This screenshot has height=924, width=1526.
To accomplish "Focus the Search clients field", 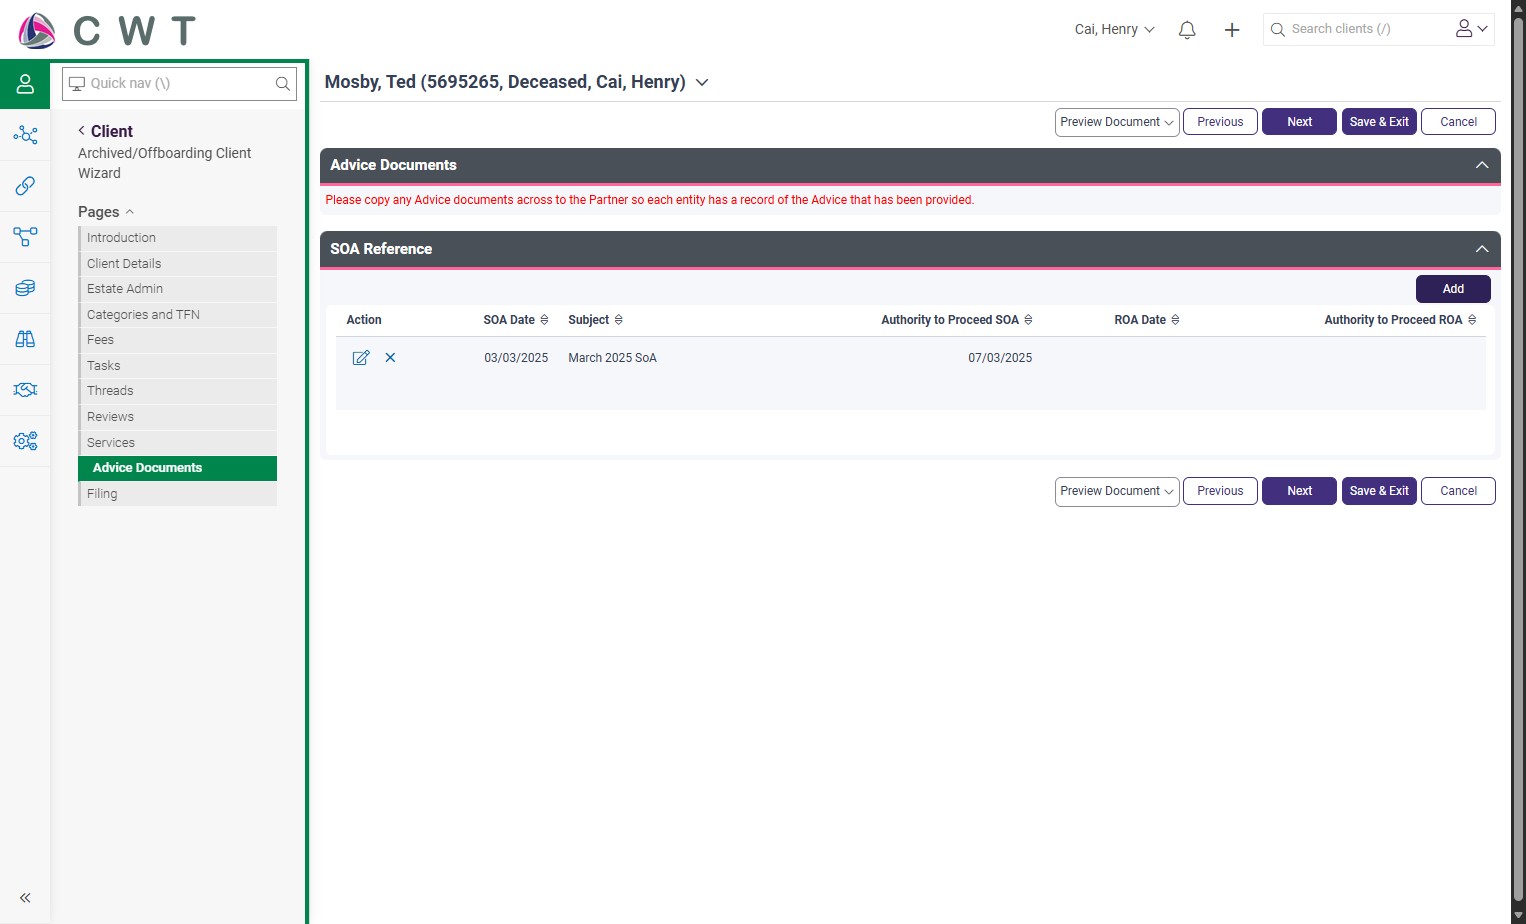I will pos(1355,29).
